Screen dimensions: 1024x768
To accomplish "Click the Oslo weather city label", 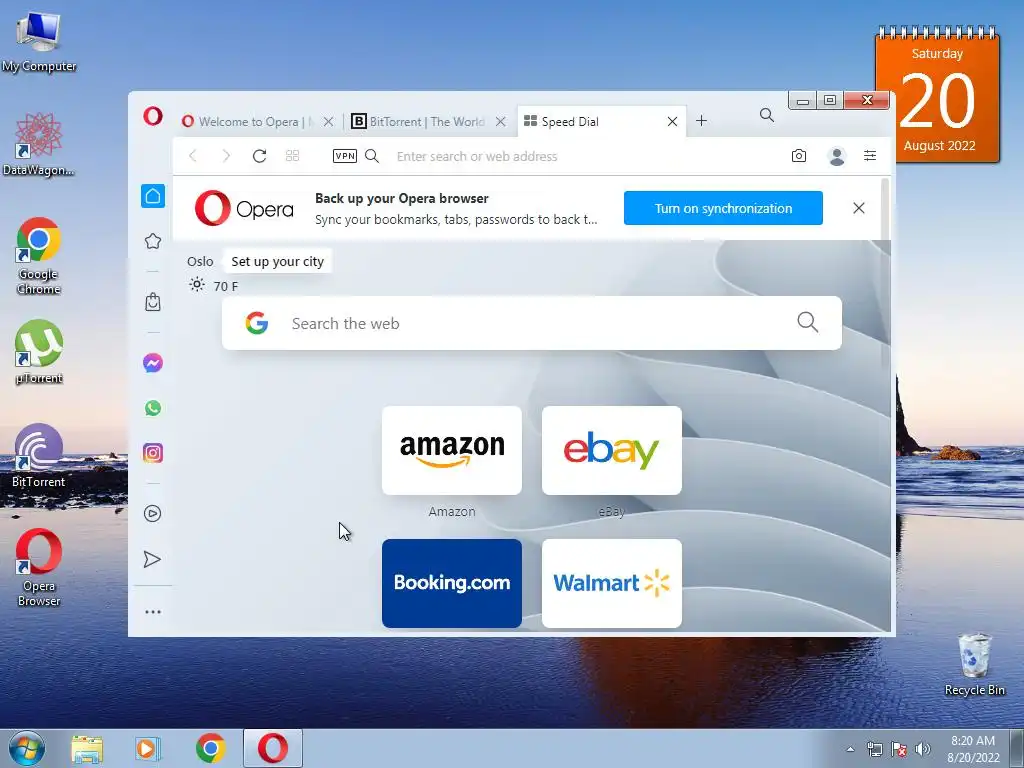I will pyautogui.click(x=200, y=261).
